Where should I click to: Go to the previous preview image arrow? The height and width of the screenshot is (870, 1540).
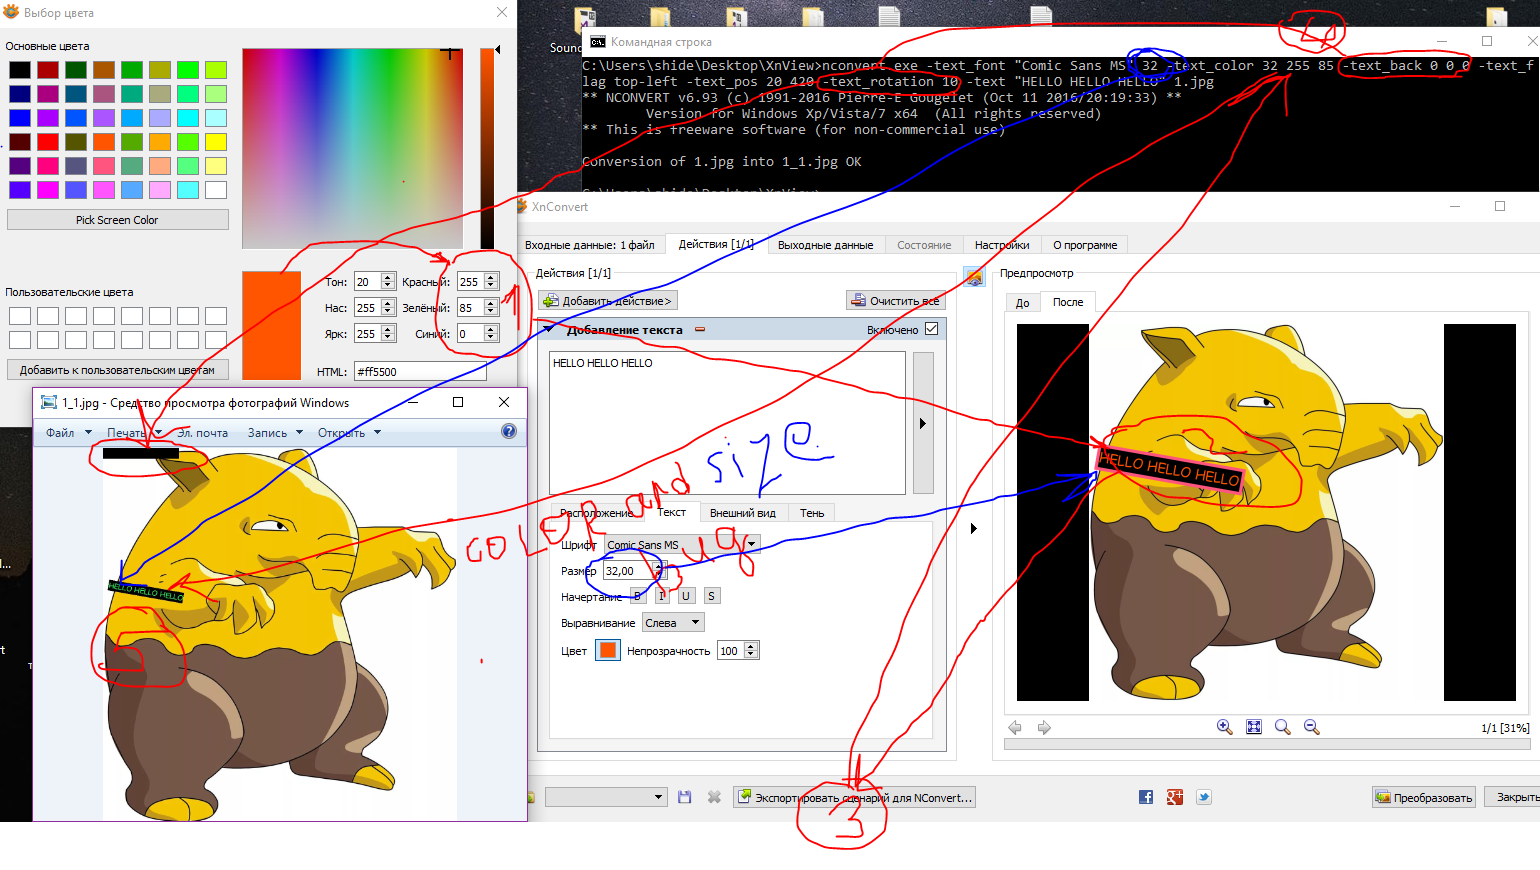[x=1015, y=727]
